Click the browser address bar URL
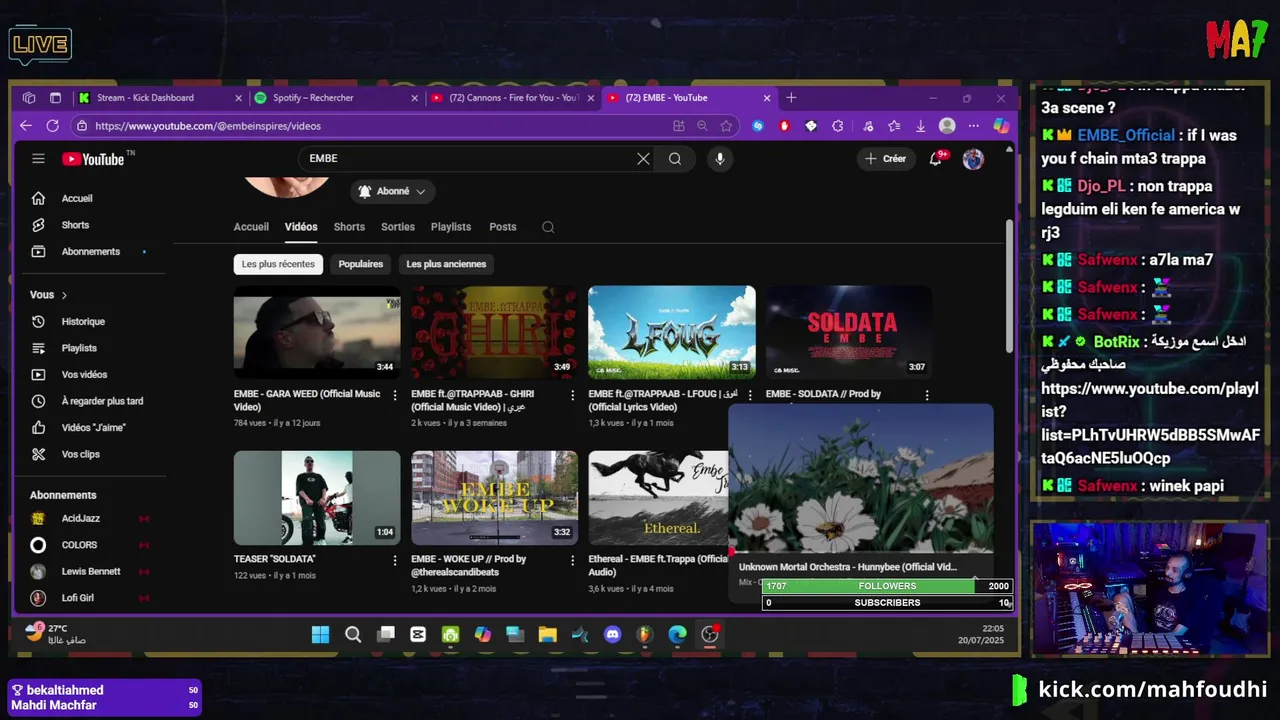The width and height of the screenshot is (1280, 720). pos(208,126)
